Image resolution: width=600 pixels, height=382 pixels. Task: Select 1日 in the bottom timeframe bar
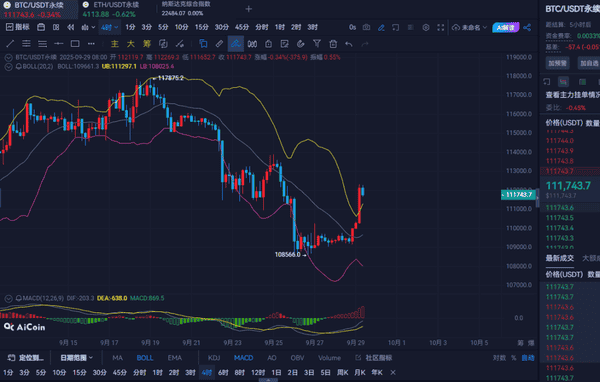[276, 372]
